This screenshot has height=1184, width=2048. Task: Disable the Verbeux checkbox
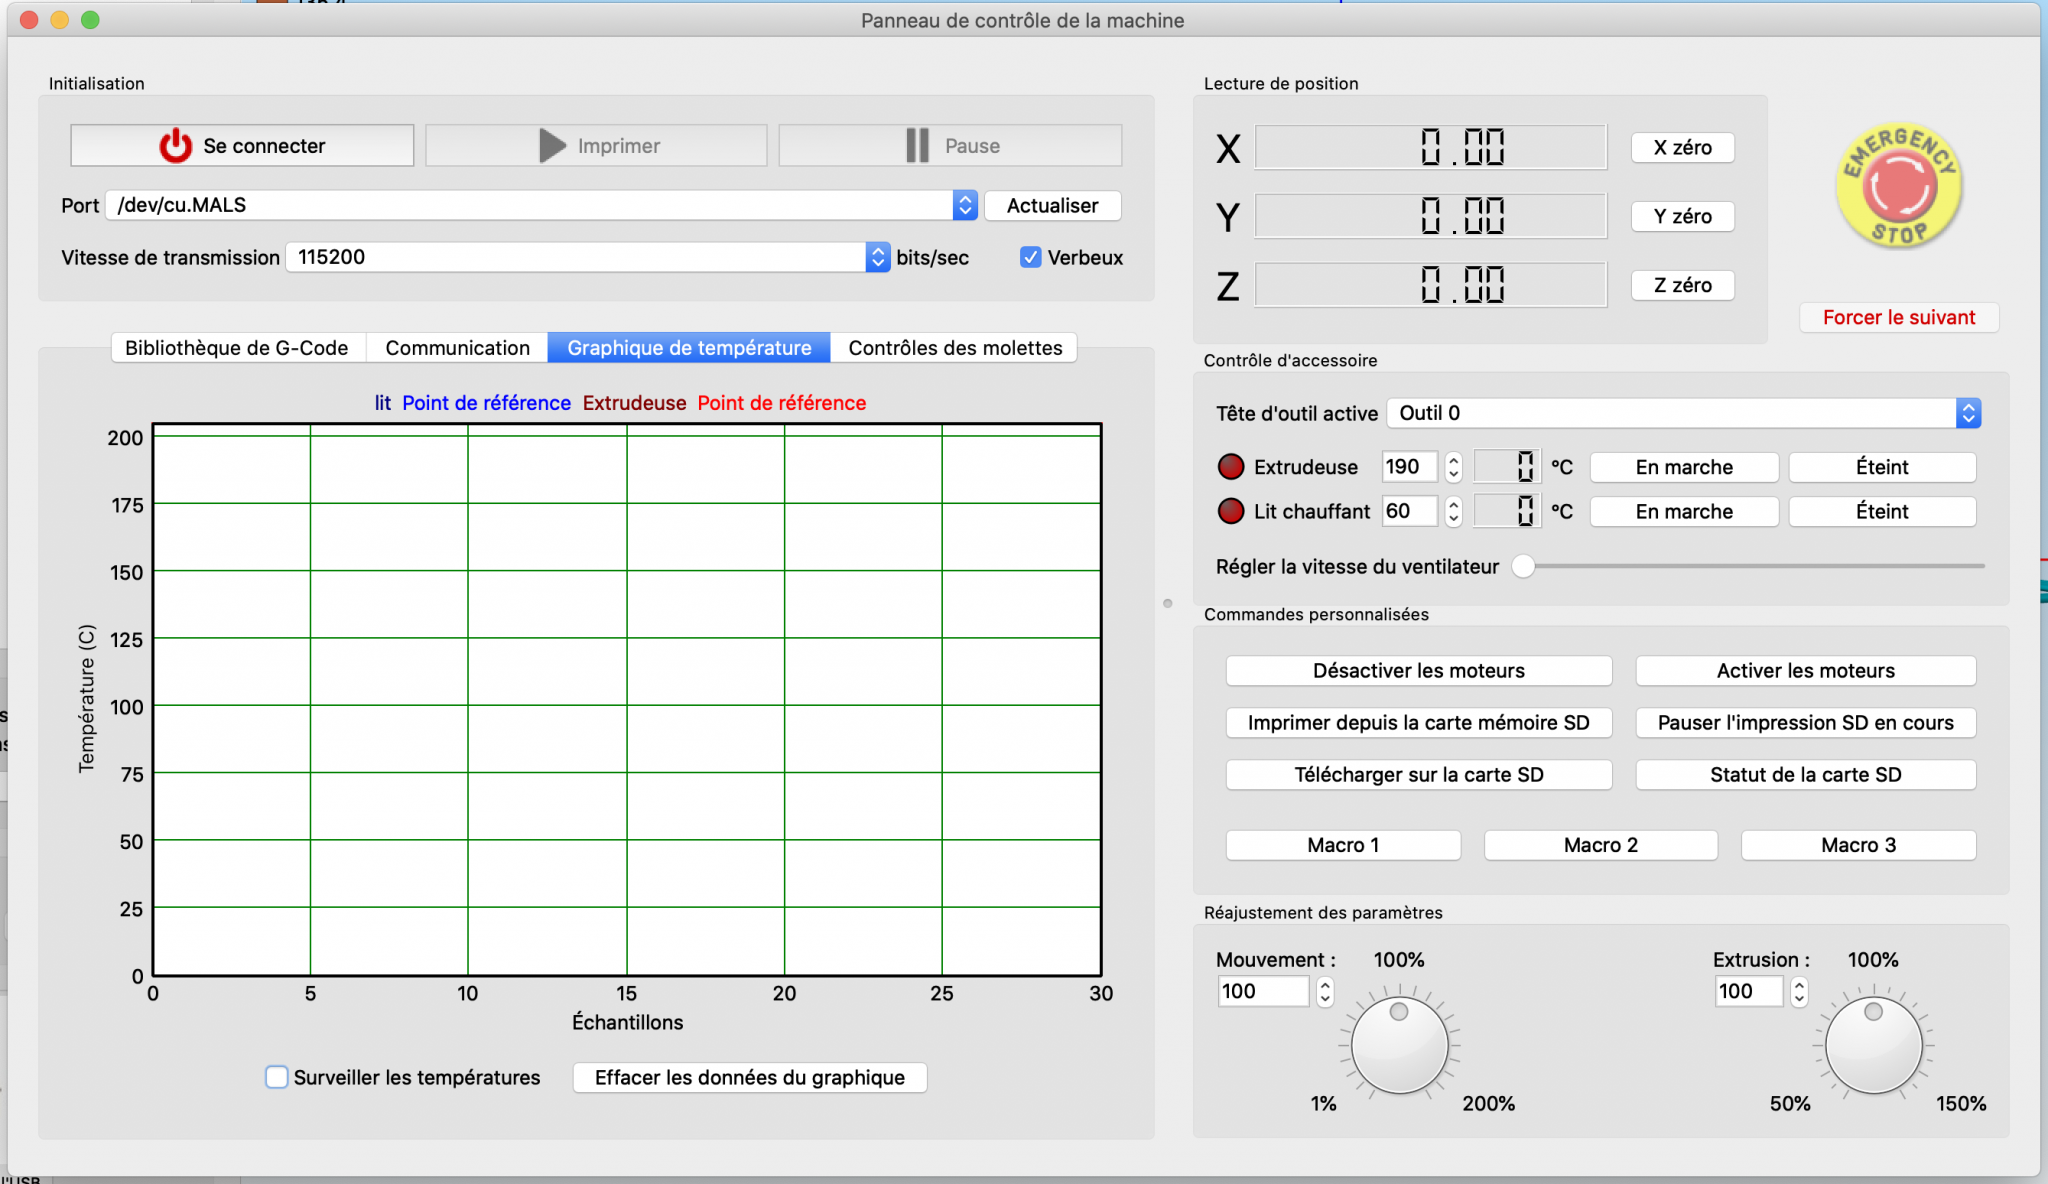coord(1030,257)
